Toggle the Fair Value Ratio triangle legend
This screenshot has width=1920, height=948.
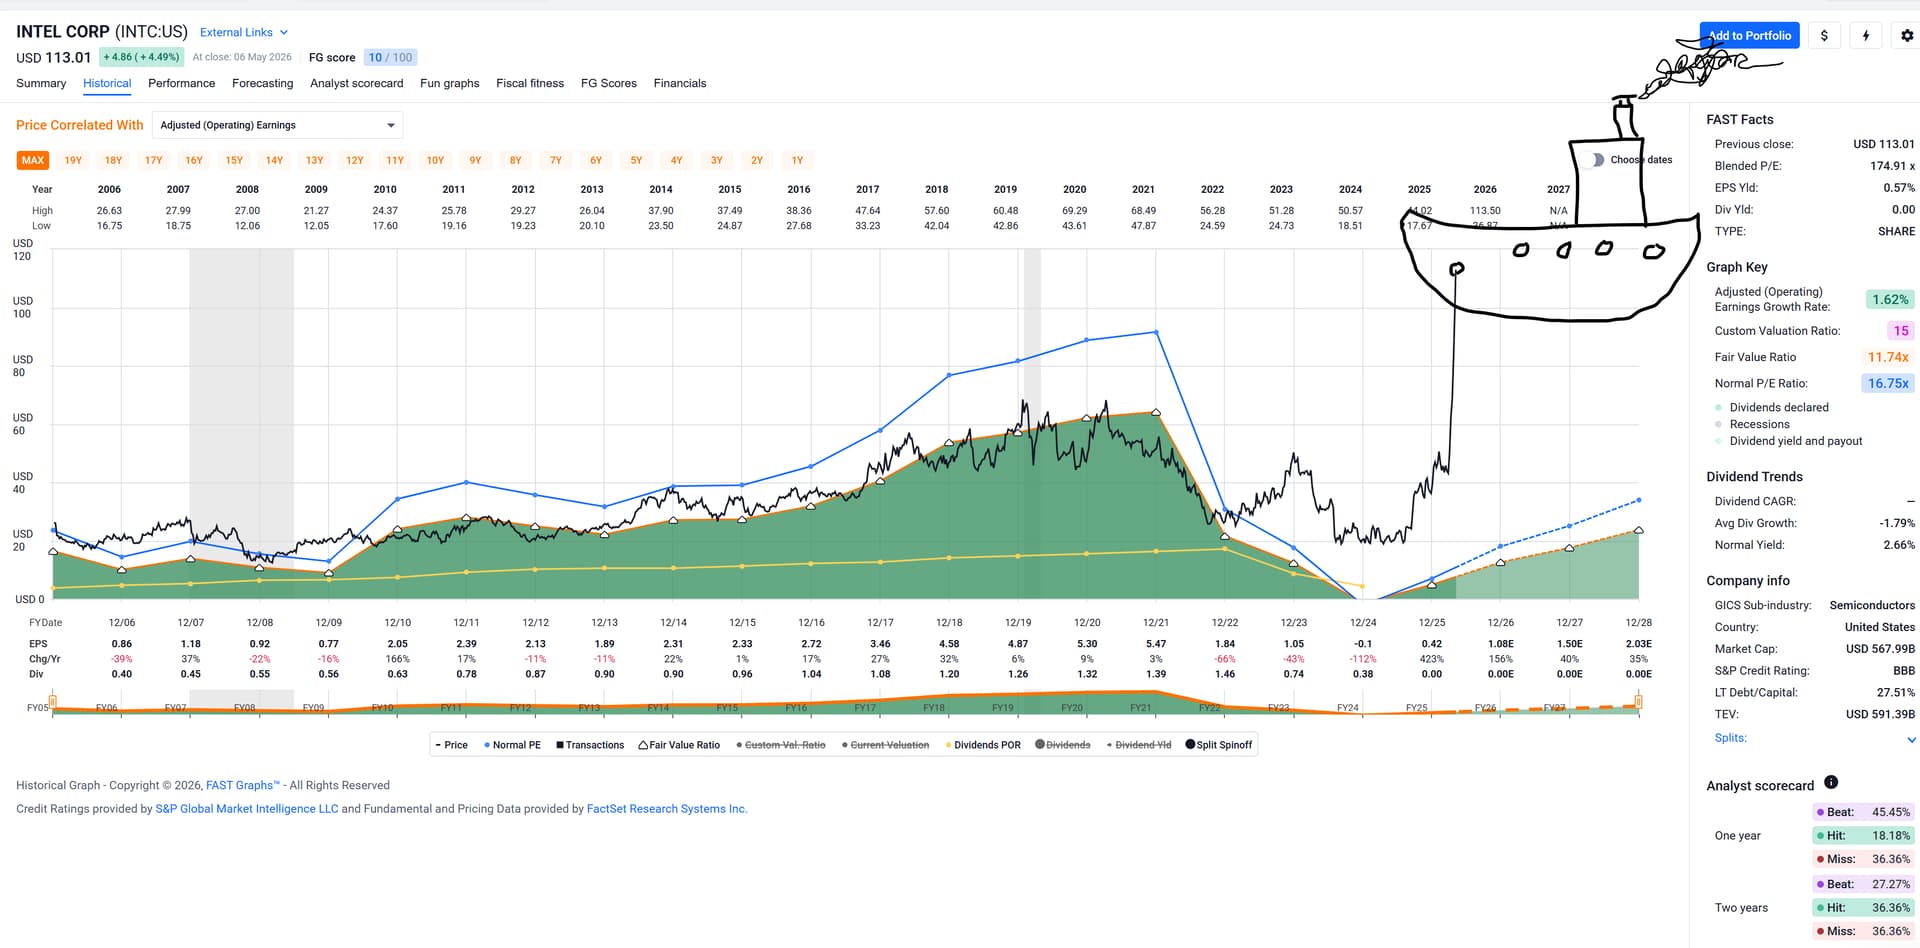coord(643,745)
